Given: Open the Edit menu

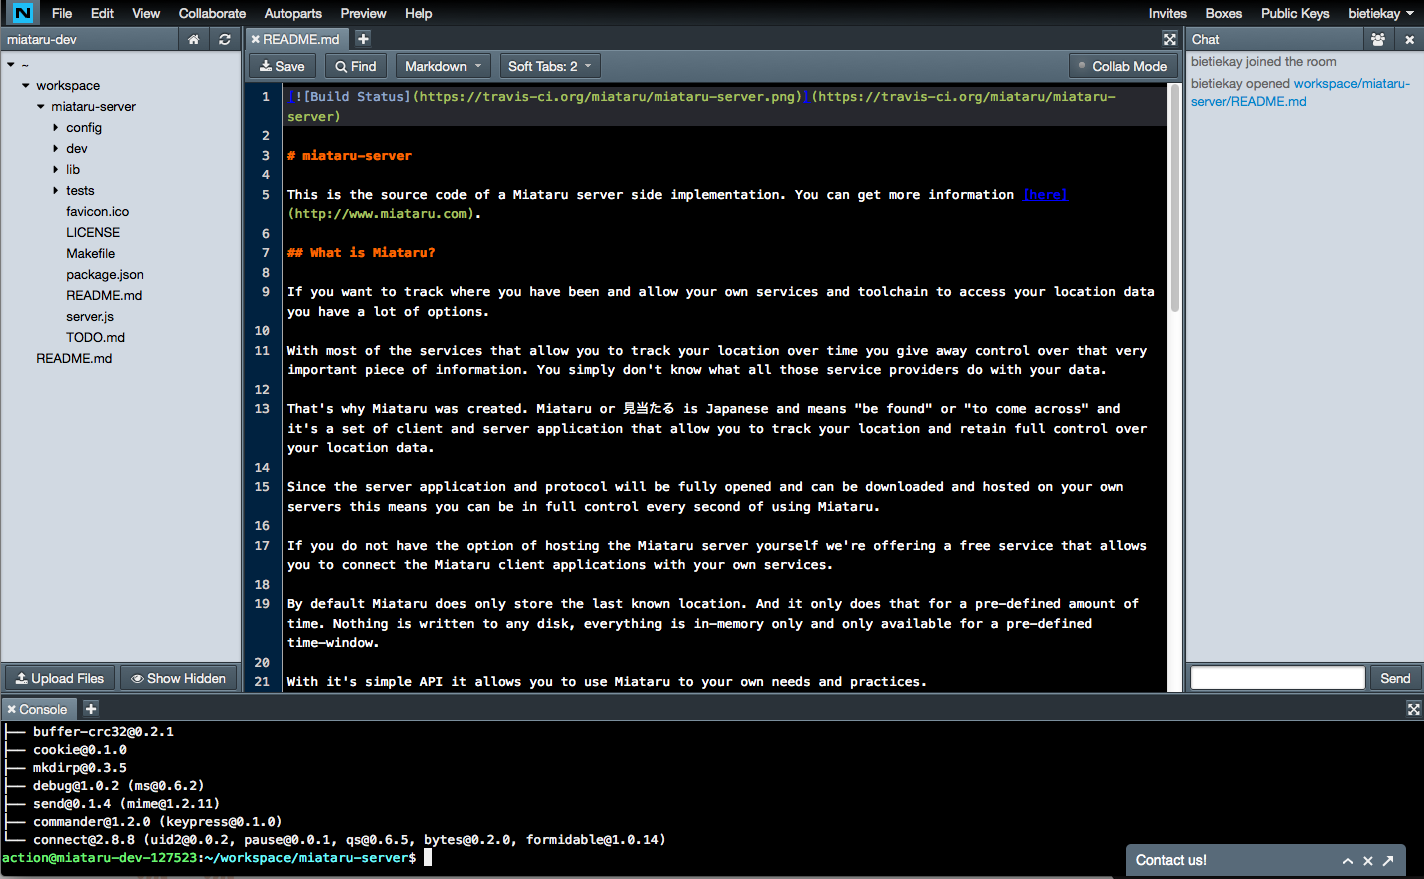Looking at the screenshot, I should point(102,13).
